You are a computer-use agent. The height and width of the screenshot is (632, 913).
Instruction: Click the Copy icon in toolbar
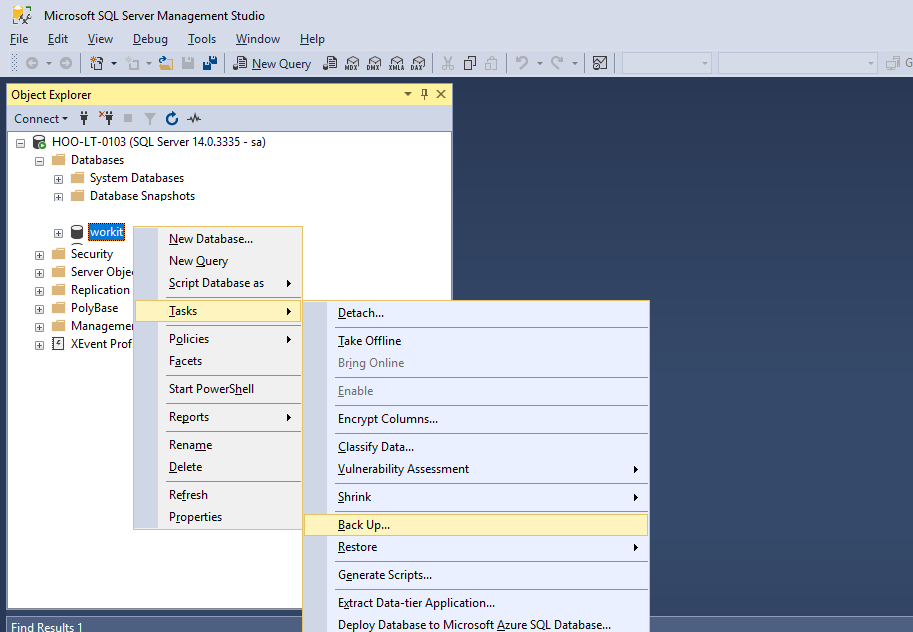[470, 63]
